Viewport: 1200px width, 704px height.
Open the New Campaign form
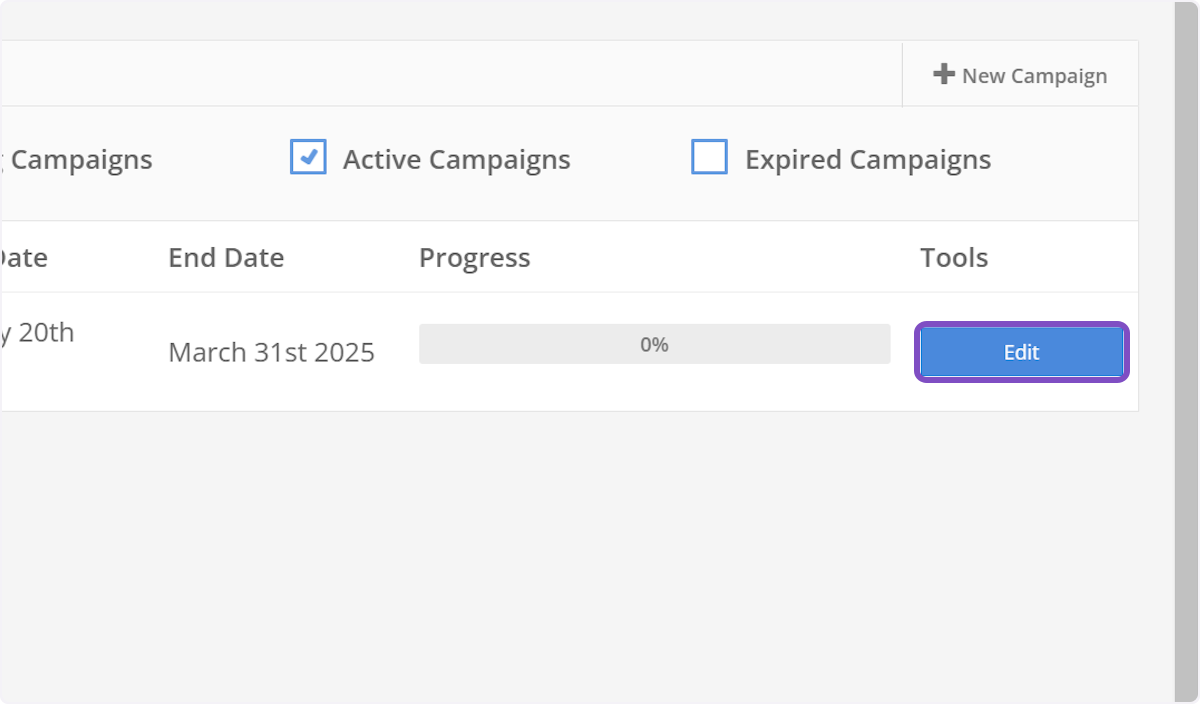click(1020, 74)
